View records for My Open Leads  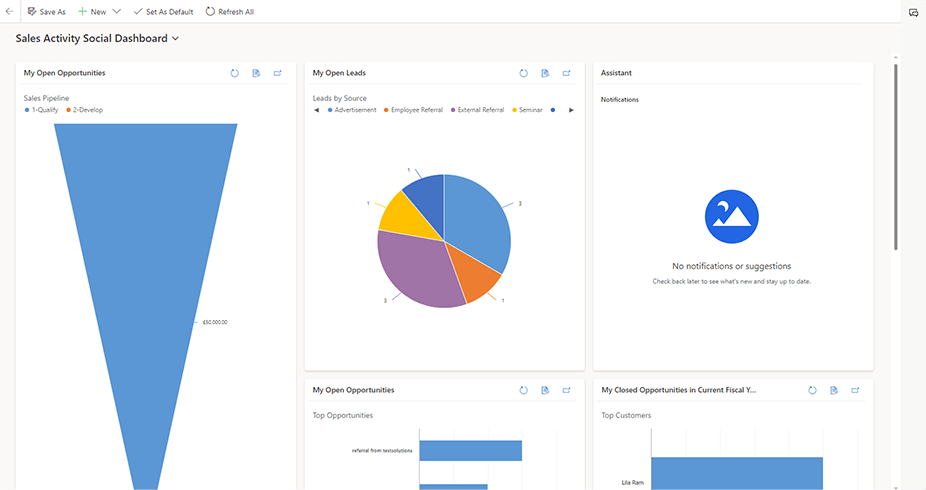545,73
